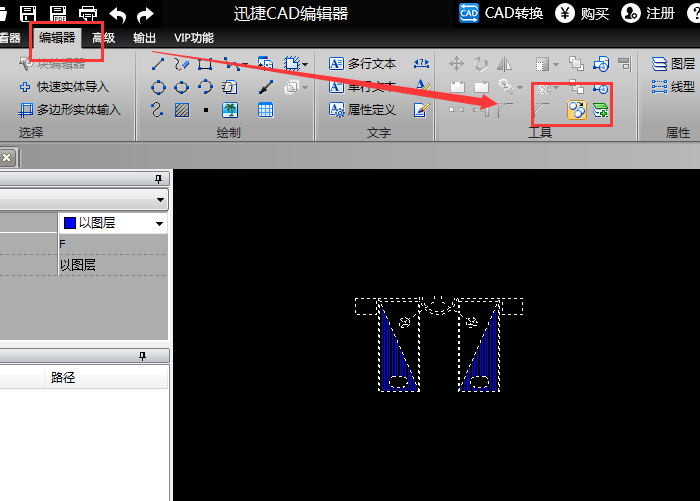Switch to the 编辑器 tab
Viewport: 700px width, 501px height.
click(57, 38)
